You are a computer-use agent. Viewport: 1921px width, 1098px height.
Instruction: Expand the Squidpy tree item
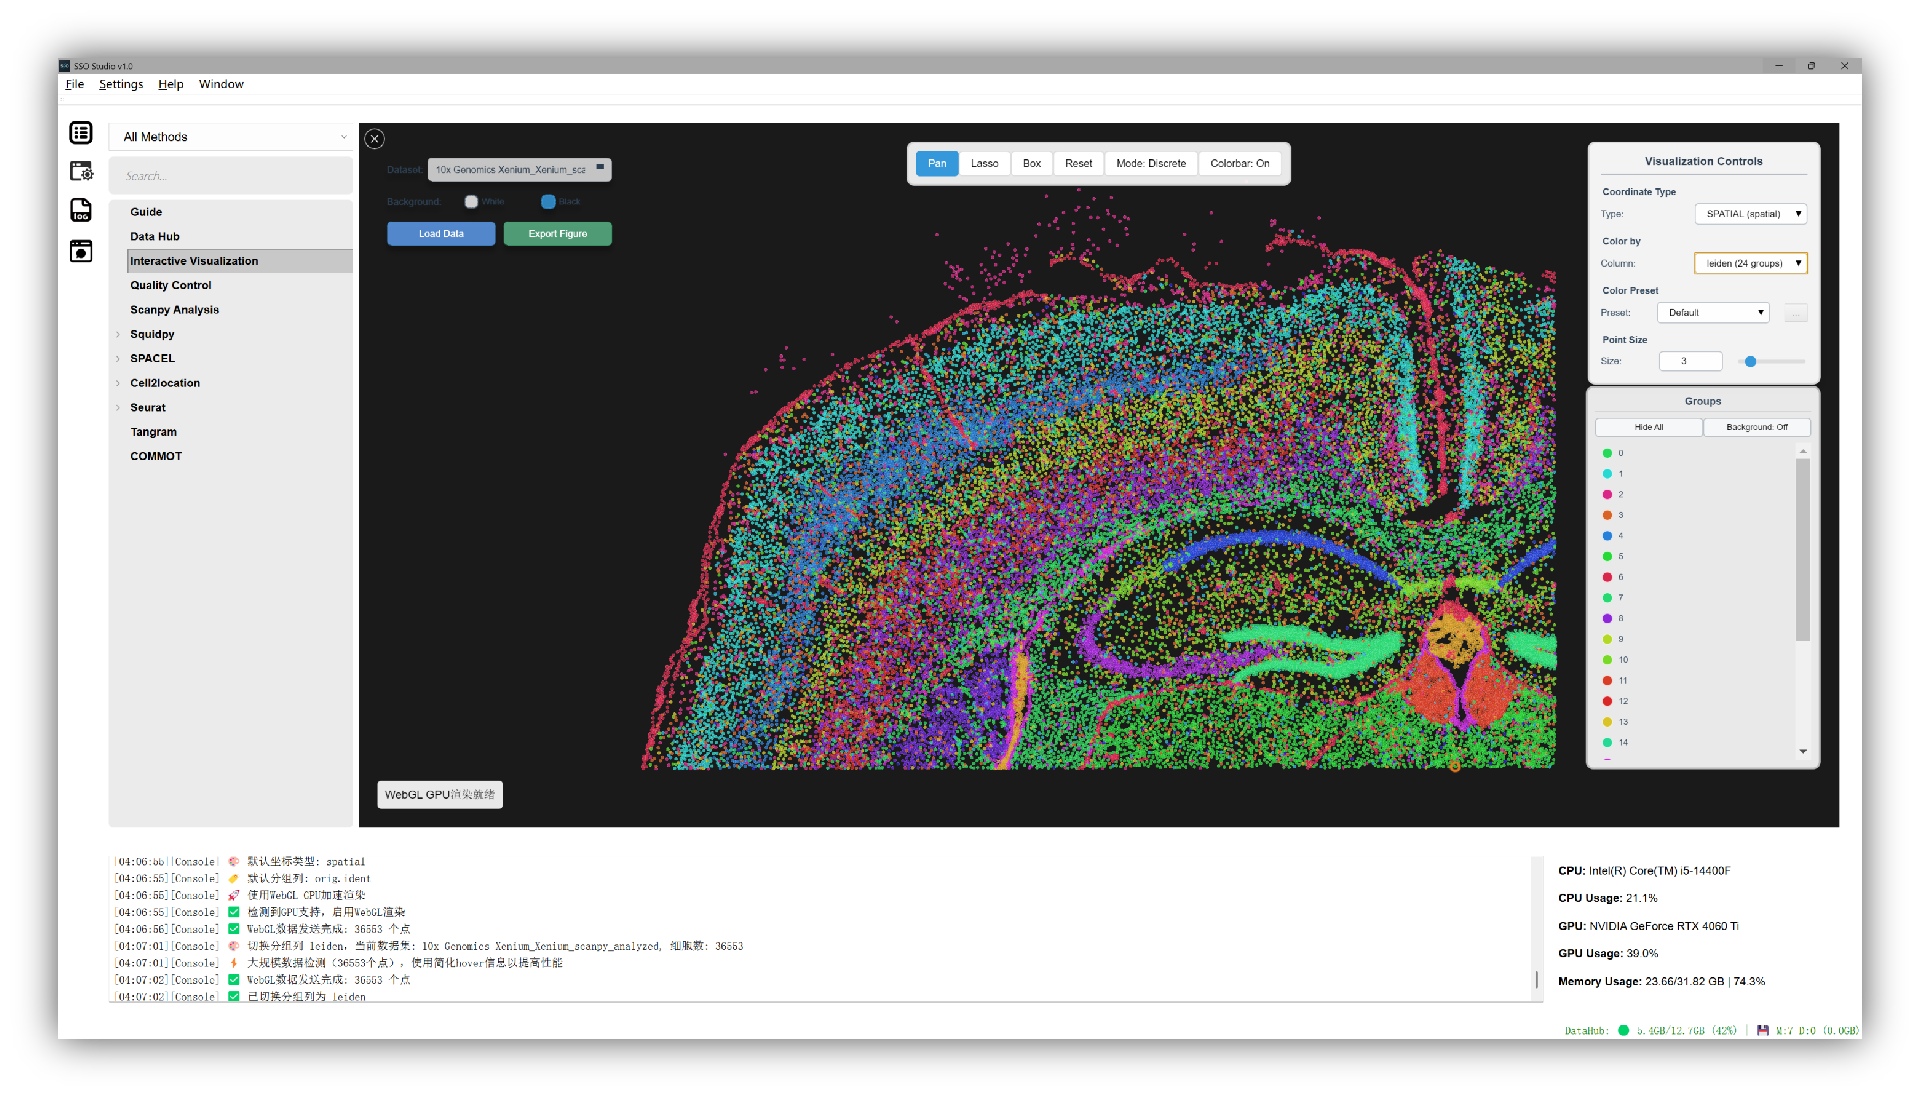118,335
